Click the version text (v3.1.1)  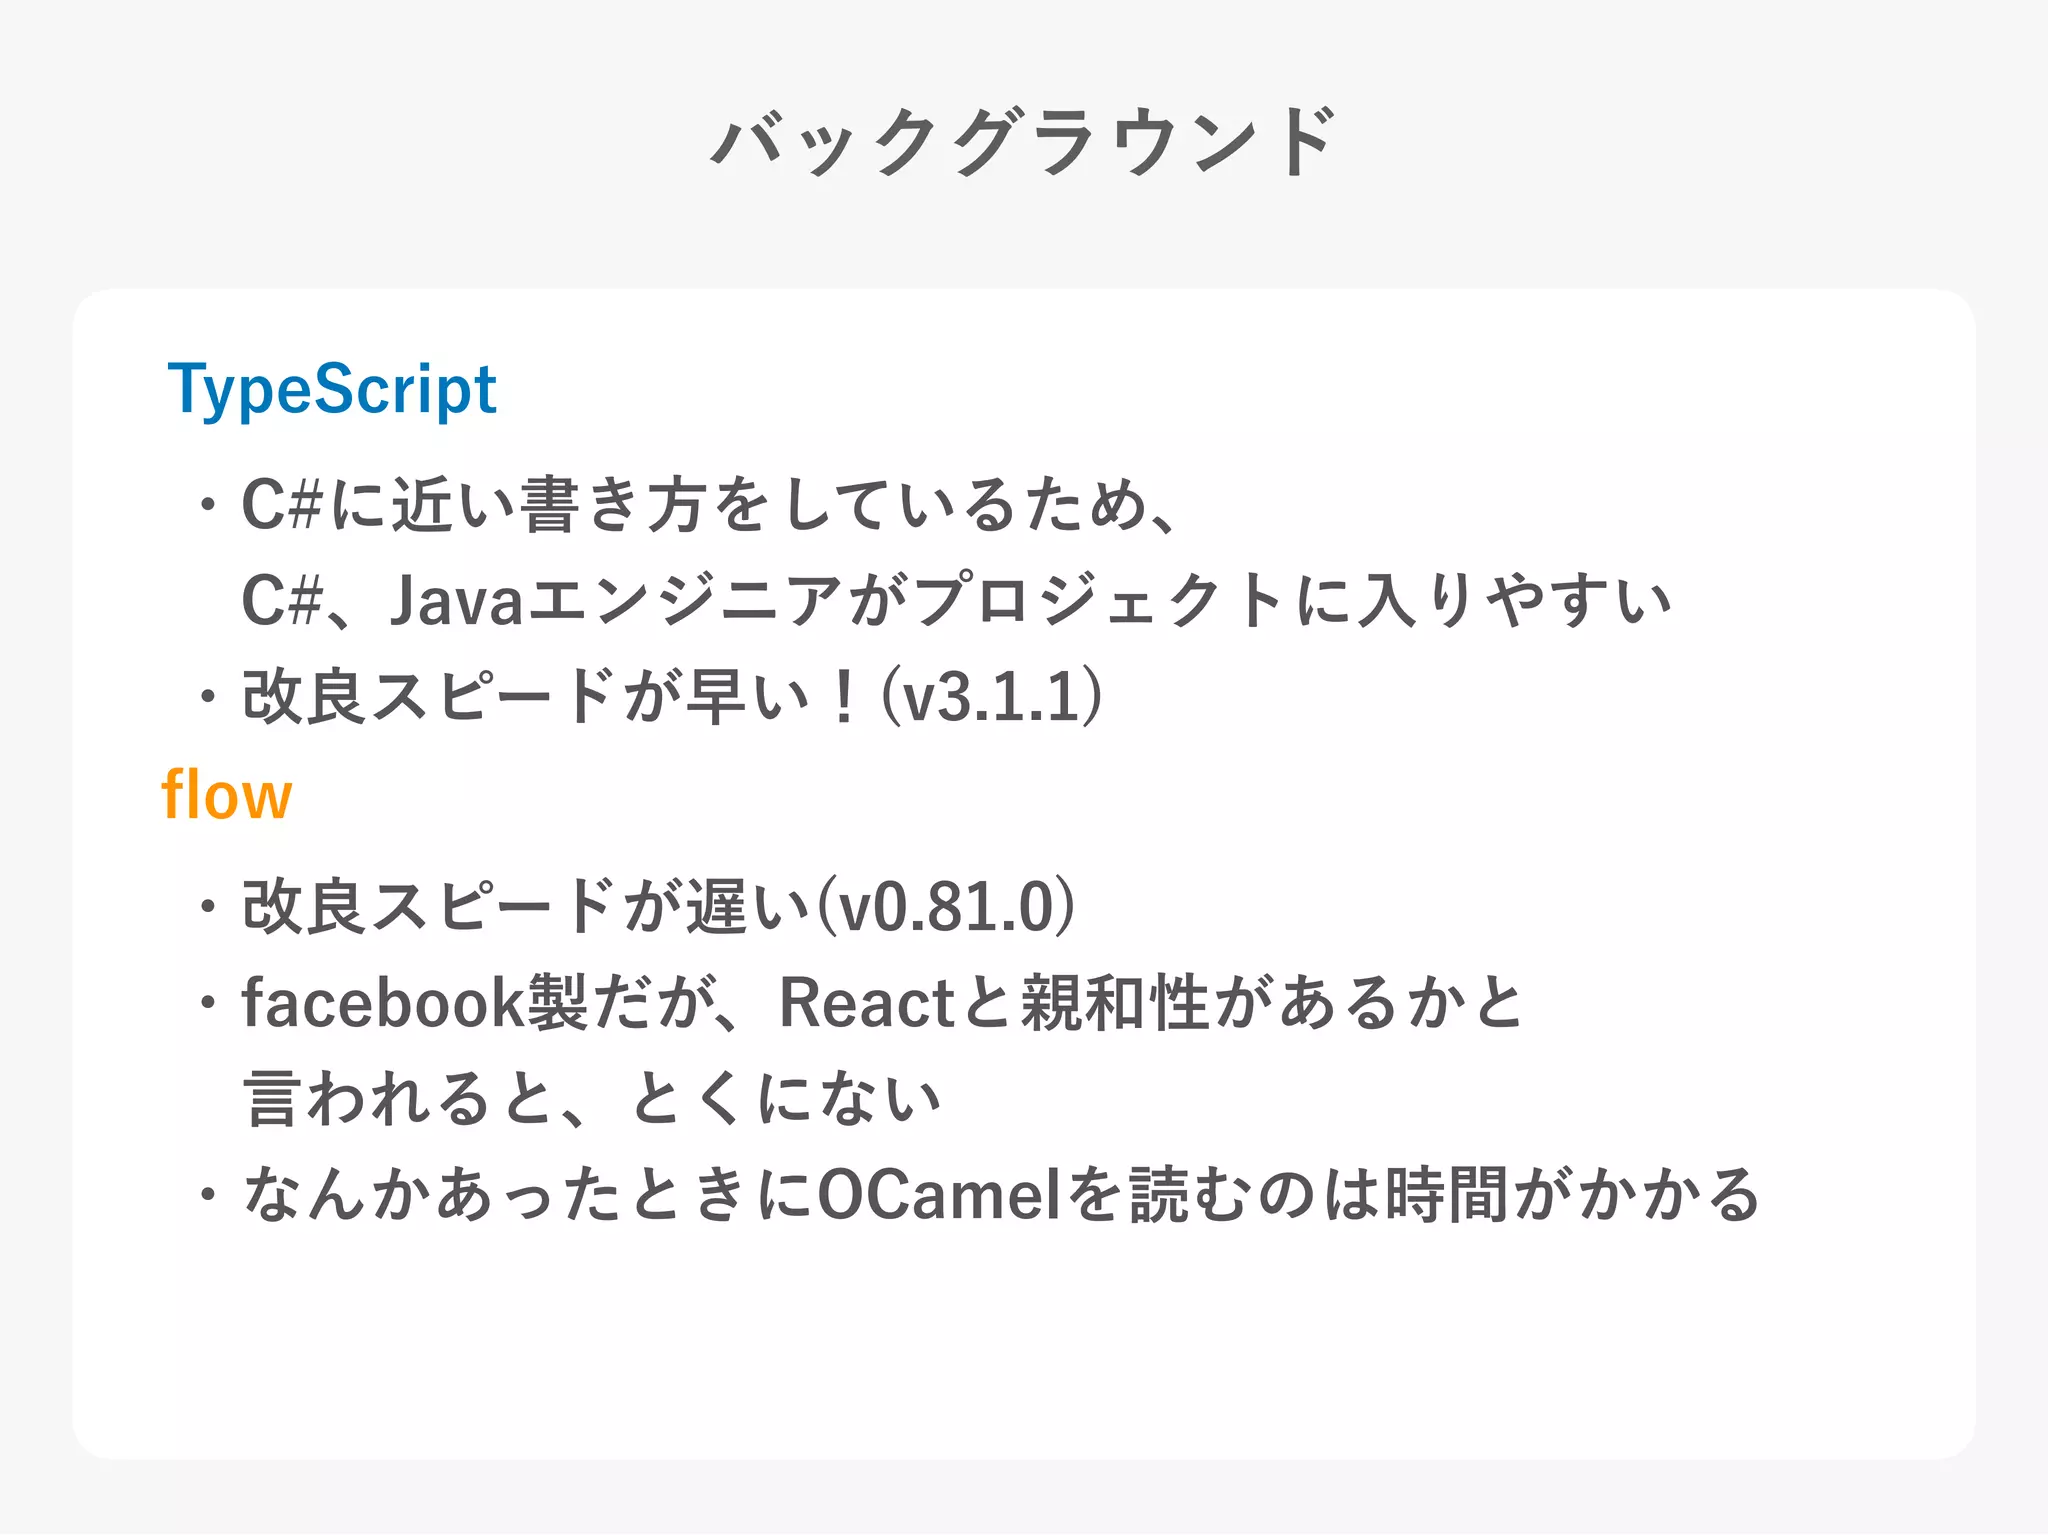pos(991,697)
